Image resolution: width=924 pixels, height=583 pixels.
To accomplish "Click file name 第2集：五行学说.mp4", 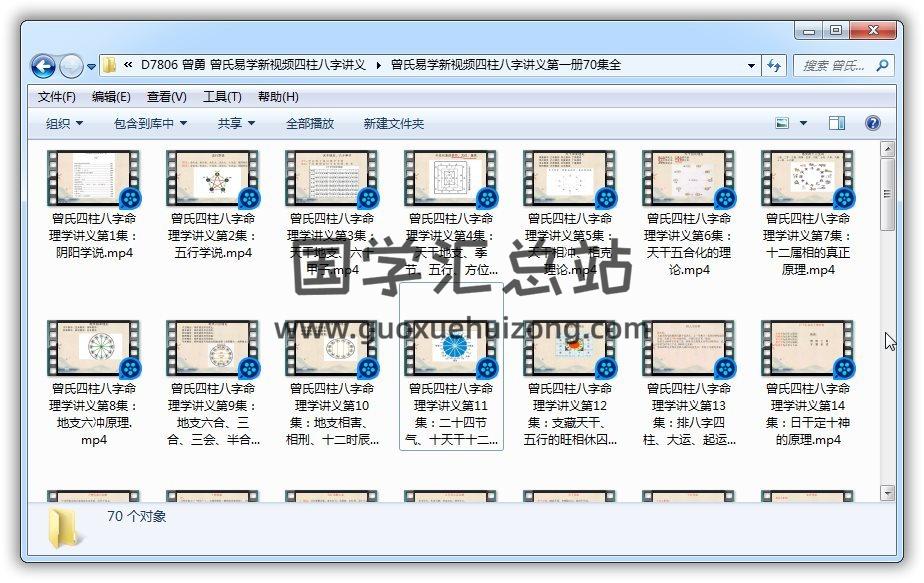I will tap(213, 236).
